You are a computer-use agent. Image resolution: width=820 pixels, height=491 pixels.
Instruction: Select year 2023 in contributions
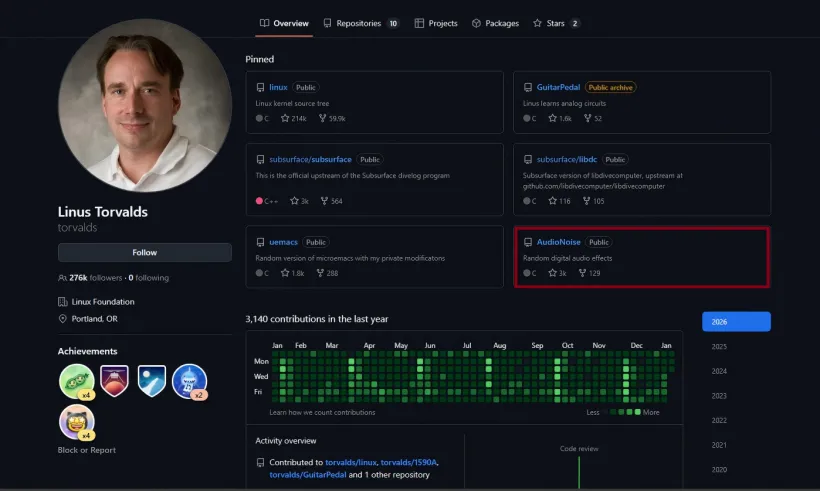(719, 396)
